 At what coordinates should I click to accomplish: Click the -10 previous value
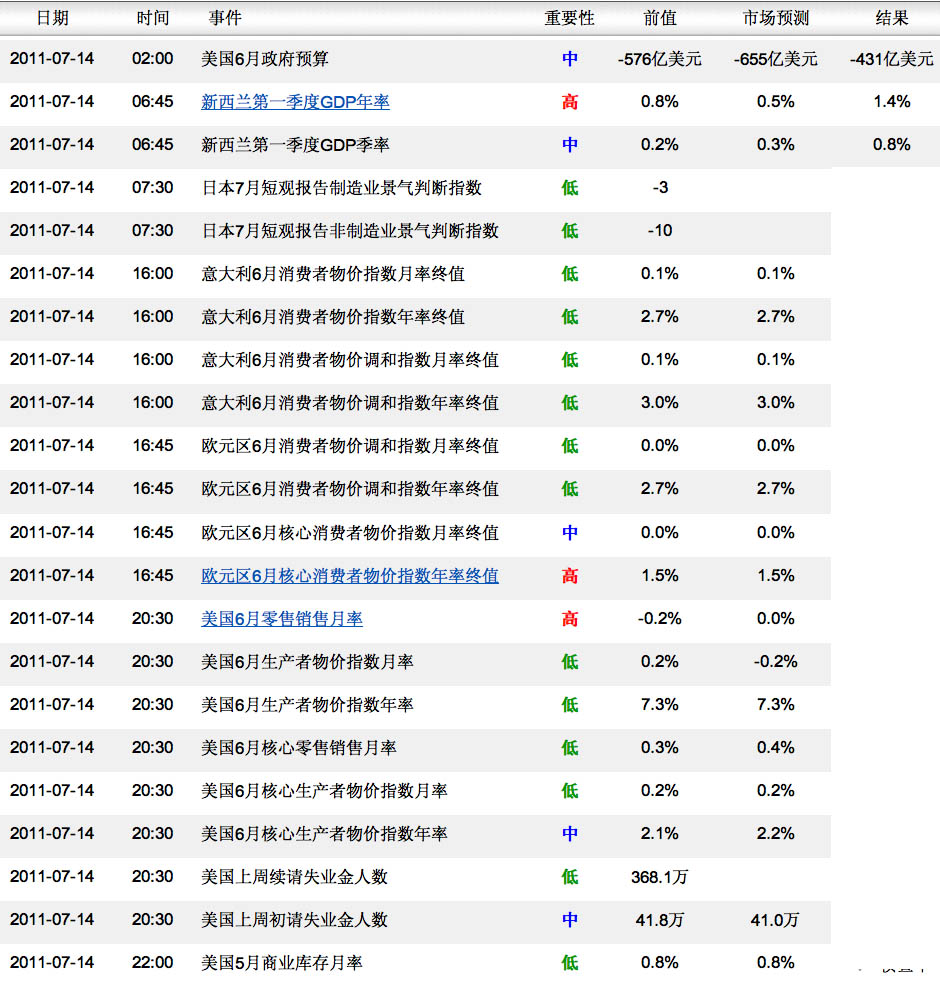coord(660,231)
